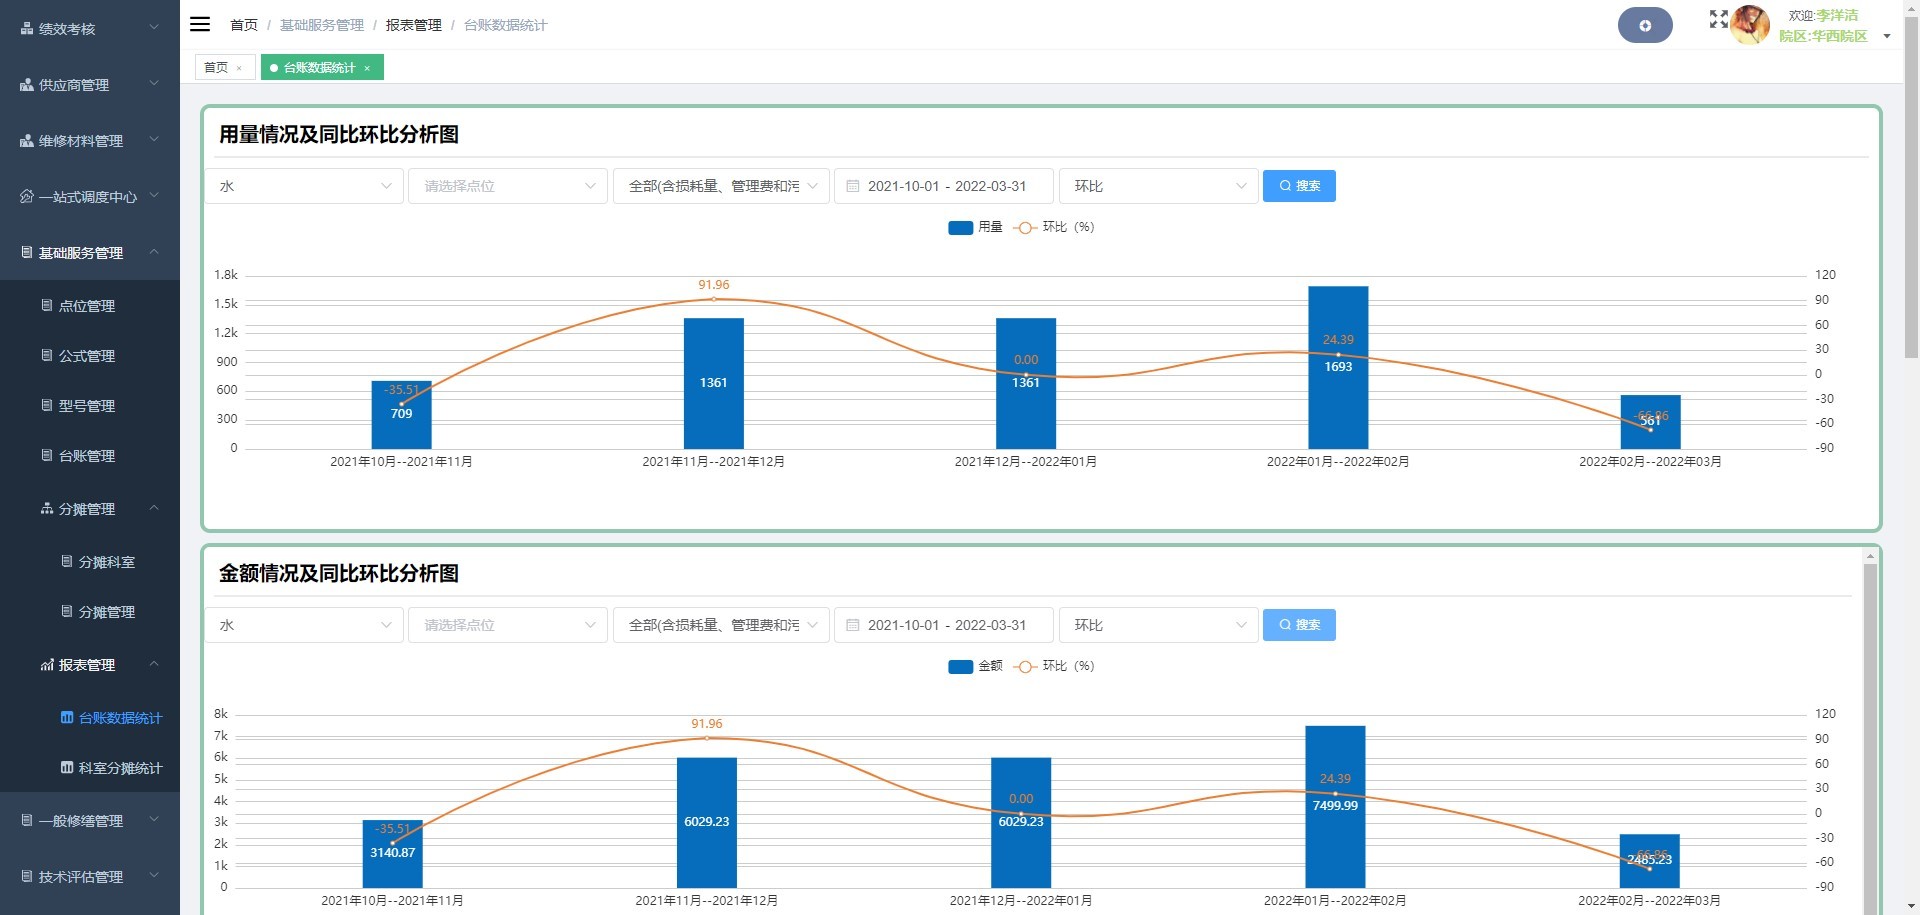Toggle 环比 (%) legend in amount chart
The image size is (1920, 915).
[1054, 666]
